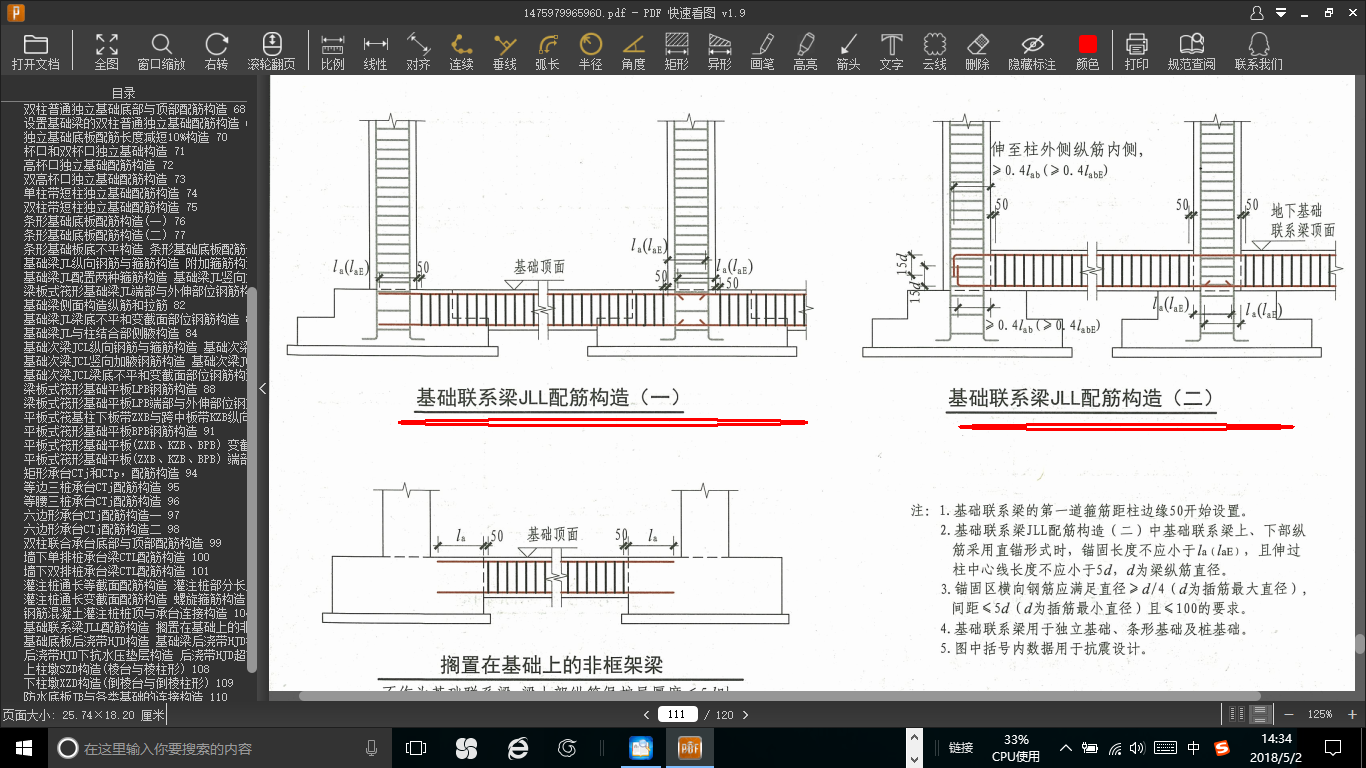Screen dimensions: 1366x768
Task: Open 高杯口独立基础配筋构造 72 entry
Action: tap(97, 165)
